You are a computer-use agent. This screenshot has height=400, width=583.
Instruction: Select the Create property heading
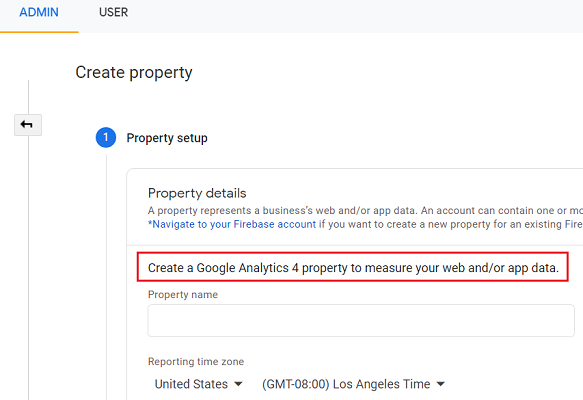134,72
